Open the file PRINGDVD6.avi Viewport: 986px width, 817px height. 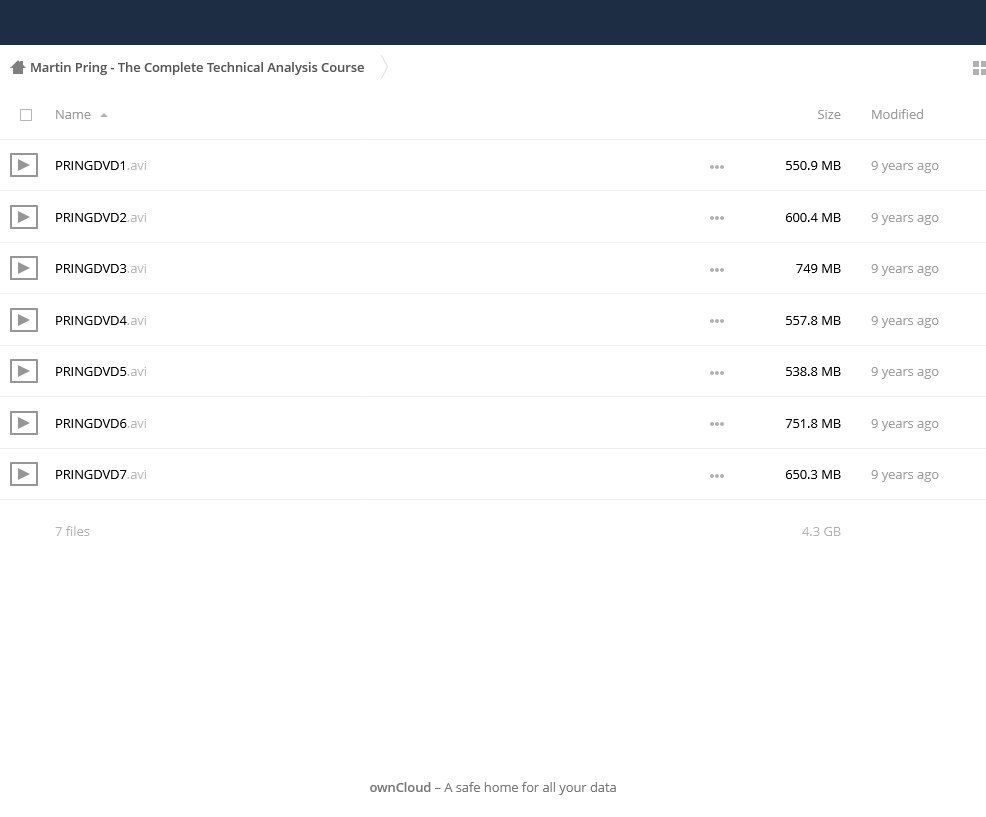[101, 423]
